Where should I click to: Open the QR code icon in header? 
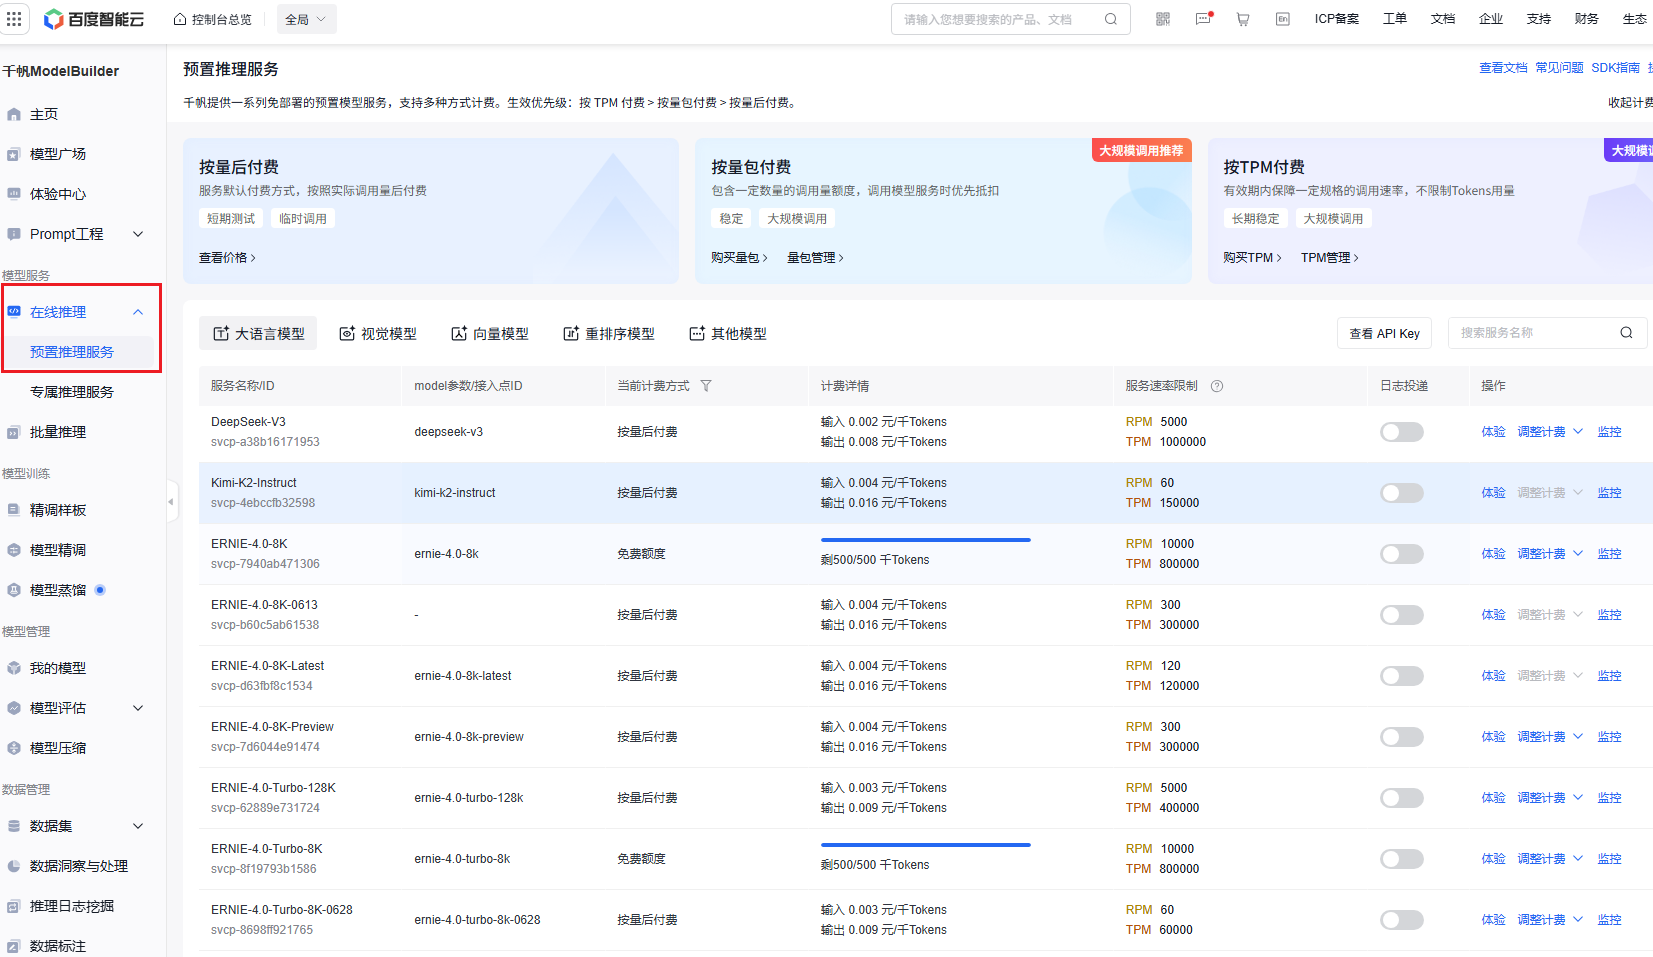[x=1163, y=19]
